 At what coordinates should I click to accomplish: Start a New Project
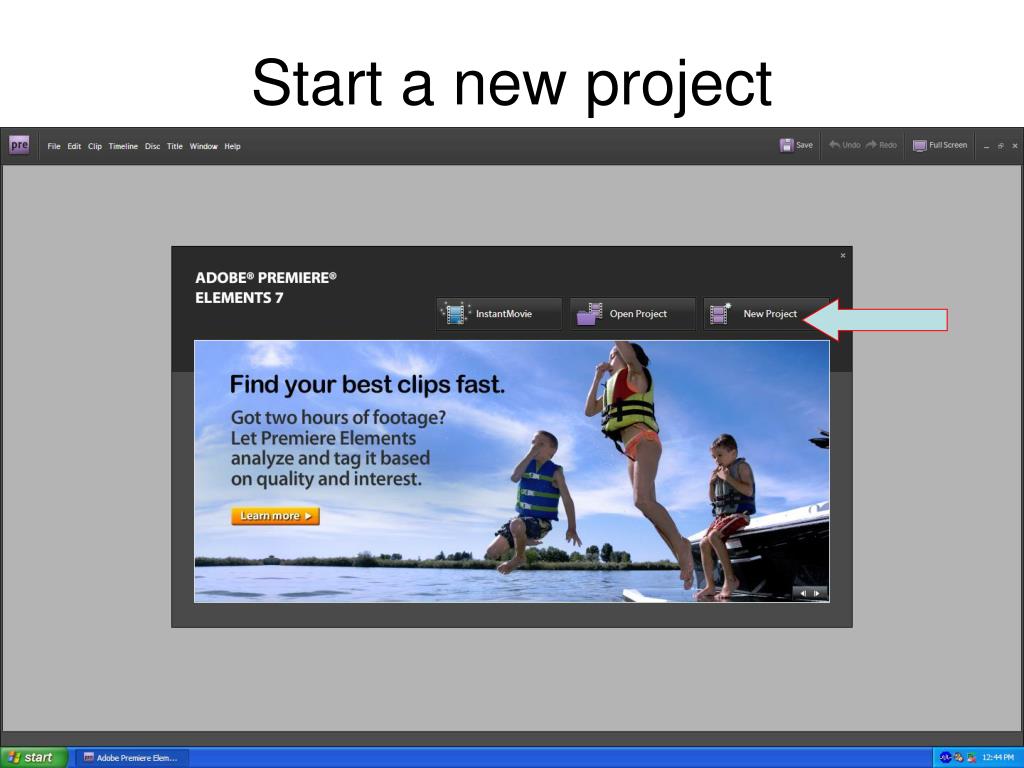[x=765, y=313]
